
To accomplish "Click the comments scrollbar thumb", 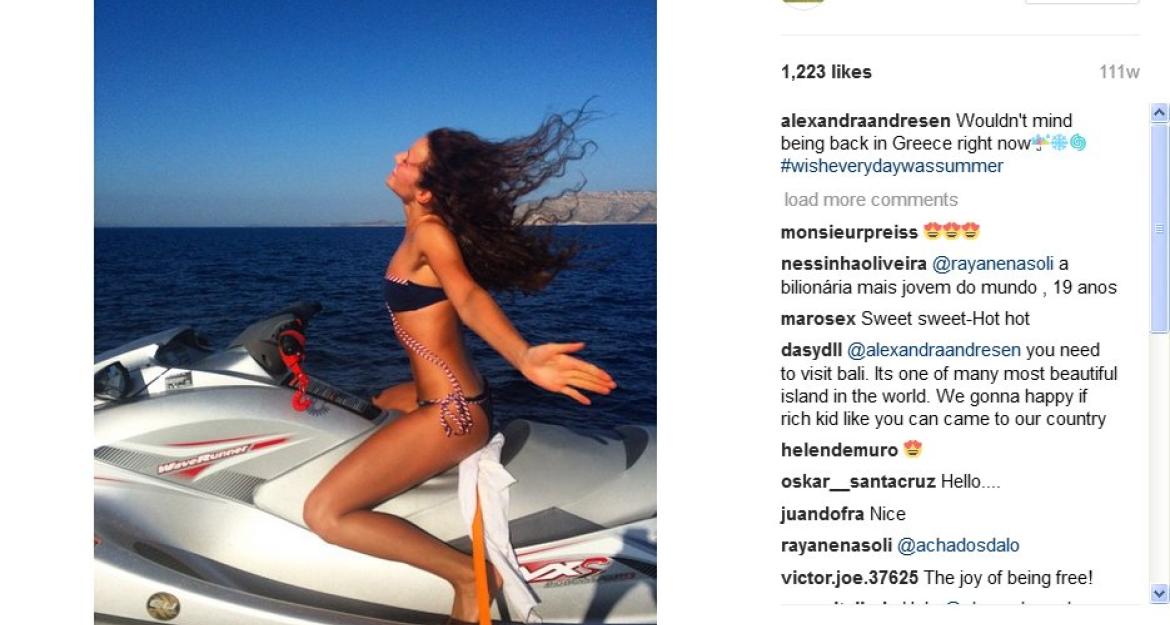I will tap(1159, 227).
